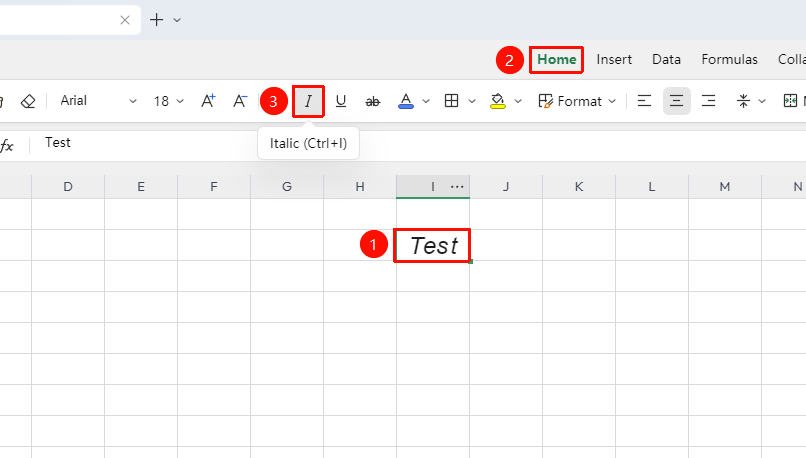Open the Arial font name dropdown

click(x=99, y=101)
